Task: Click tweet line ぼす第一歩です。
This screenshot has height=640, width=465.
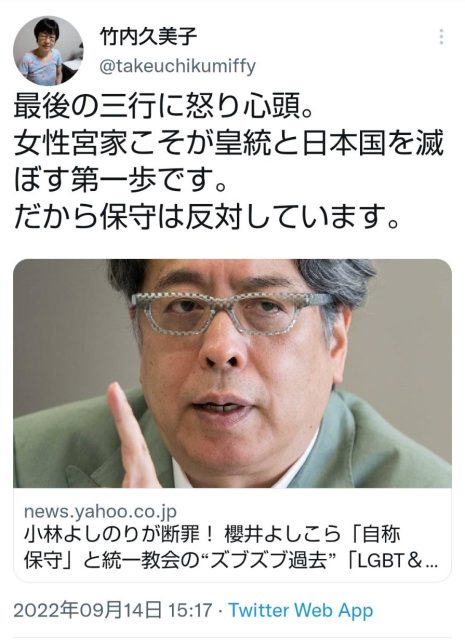Action: (x=121, y=179)
